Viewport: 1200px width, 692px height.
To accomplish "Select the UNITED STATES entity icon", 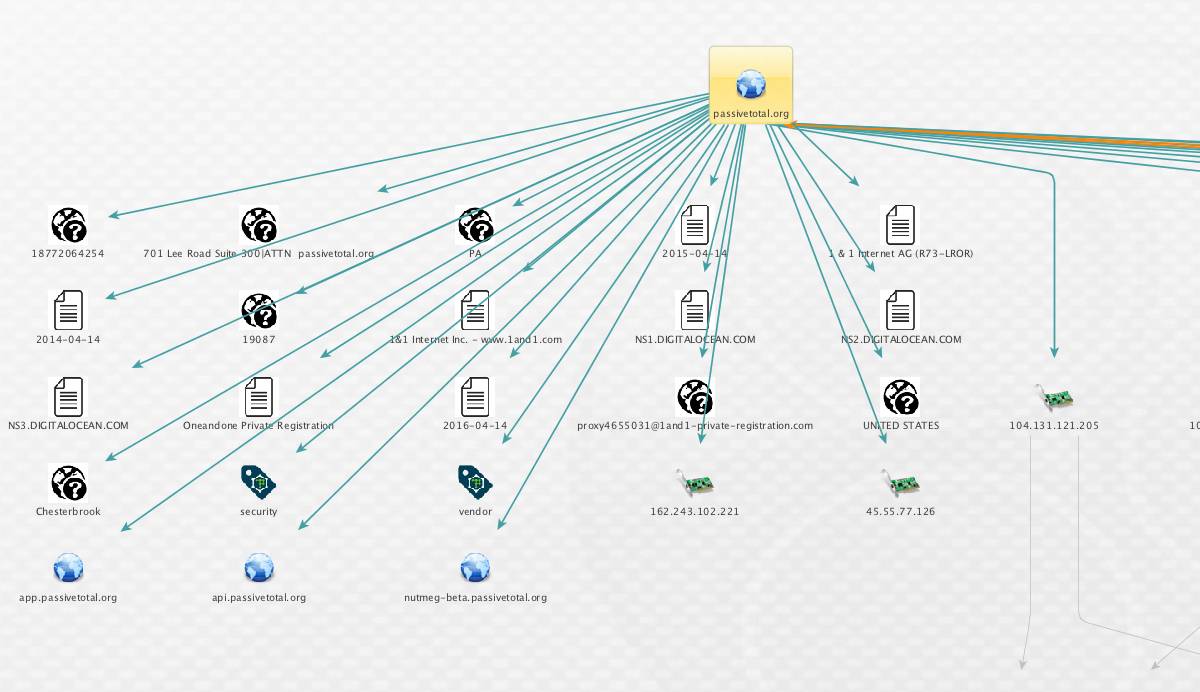I will coord(900,397).
